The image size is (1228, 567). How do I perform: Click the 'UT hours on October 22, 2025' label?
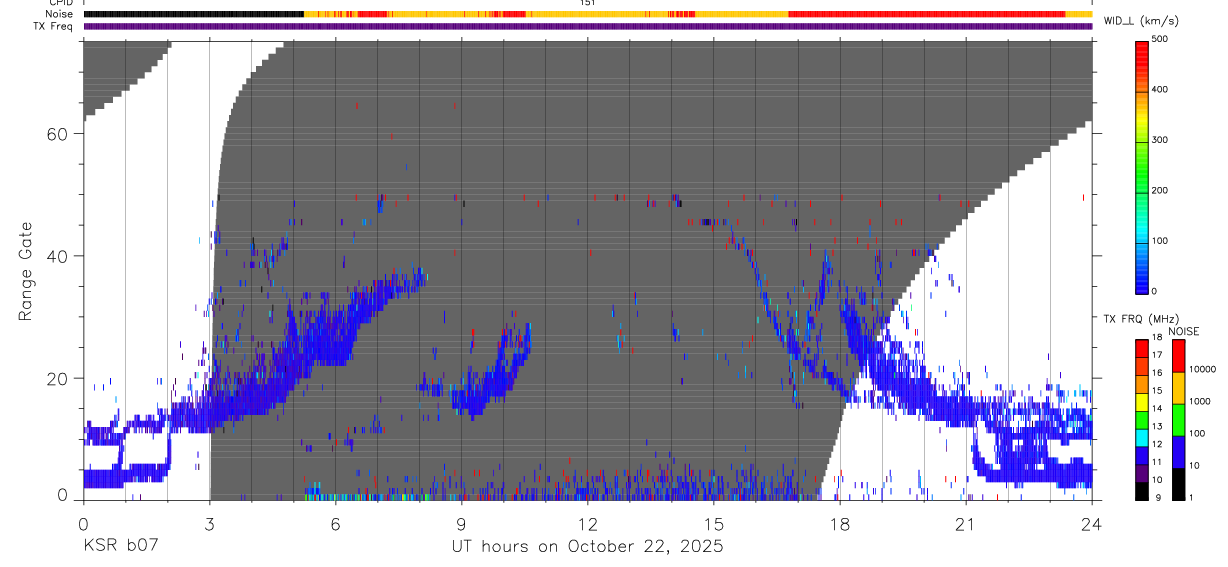tap(586, 546)
